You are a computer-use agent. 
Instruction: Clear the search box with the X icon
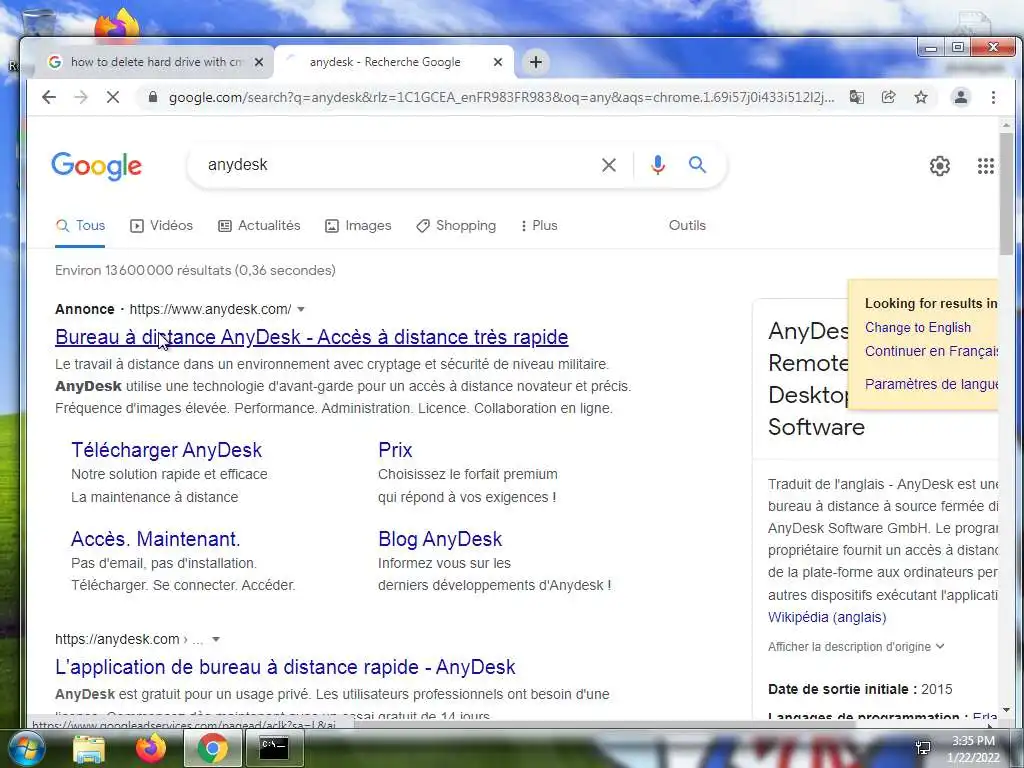click(609, 165)
